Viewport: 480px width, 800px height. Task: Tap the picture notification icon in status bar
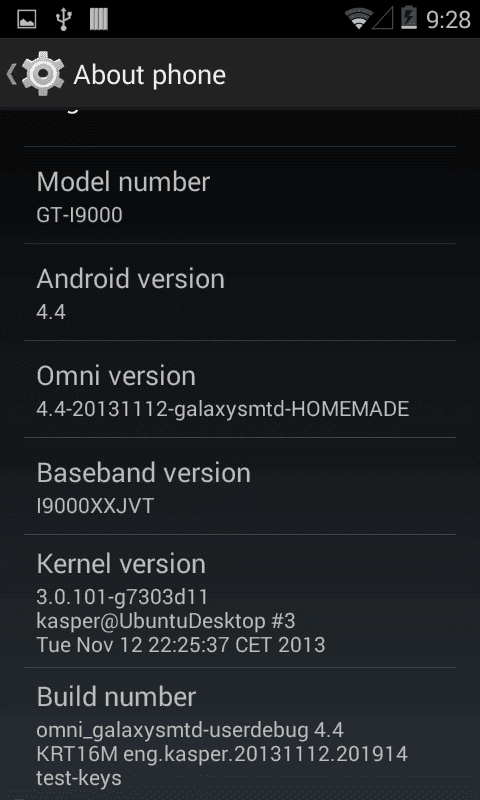(27, 19)
